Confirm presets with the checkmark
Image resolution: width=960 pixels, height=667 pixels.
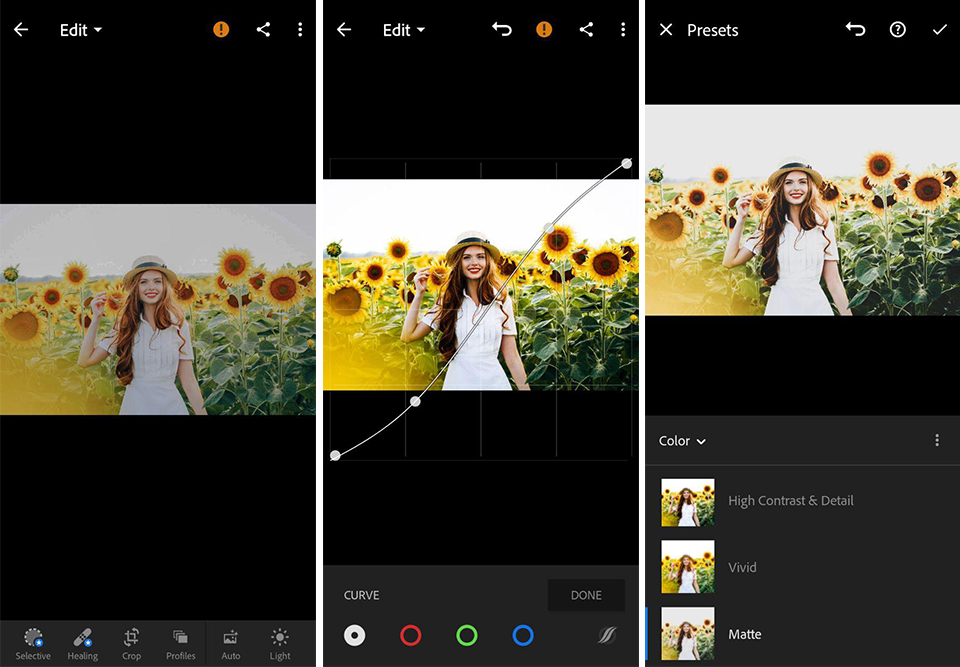939,30
